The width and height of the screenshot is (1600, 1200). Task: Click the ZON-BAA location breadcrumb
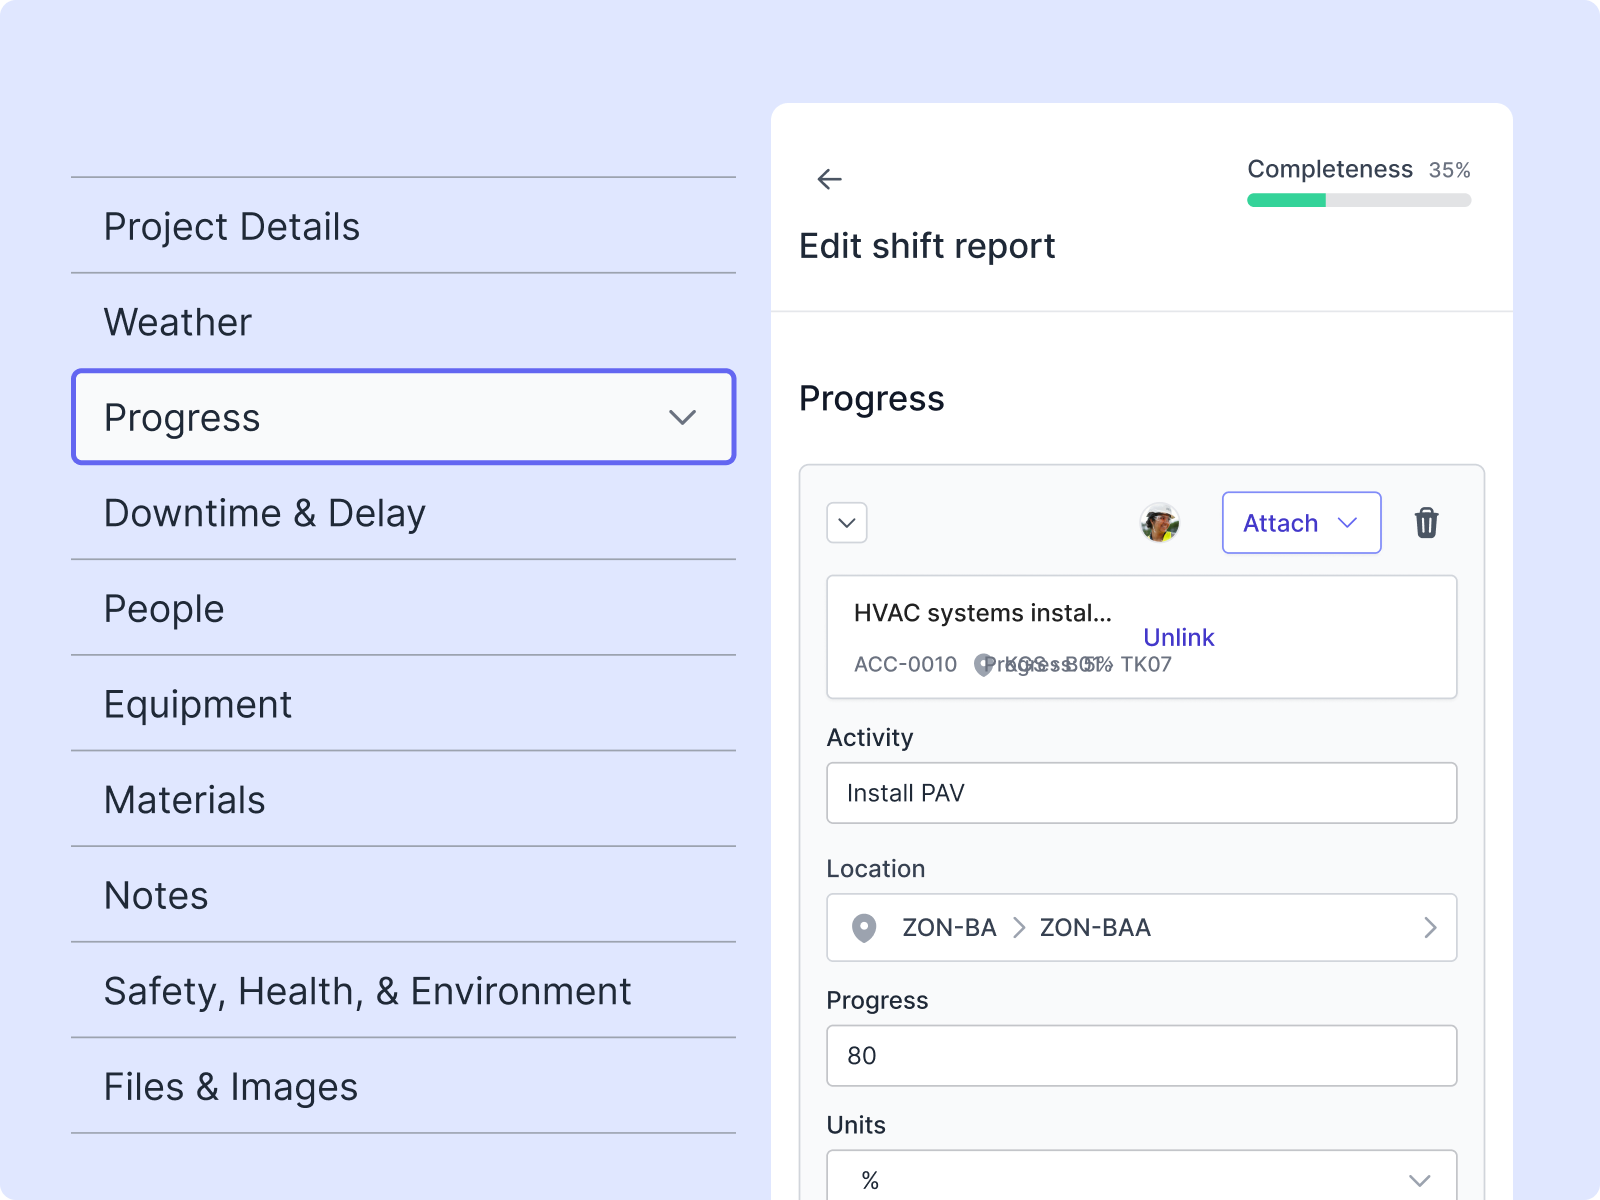pos(1095,928)
